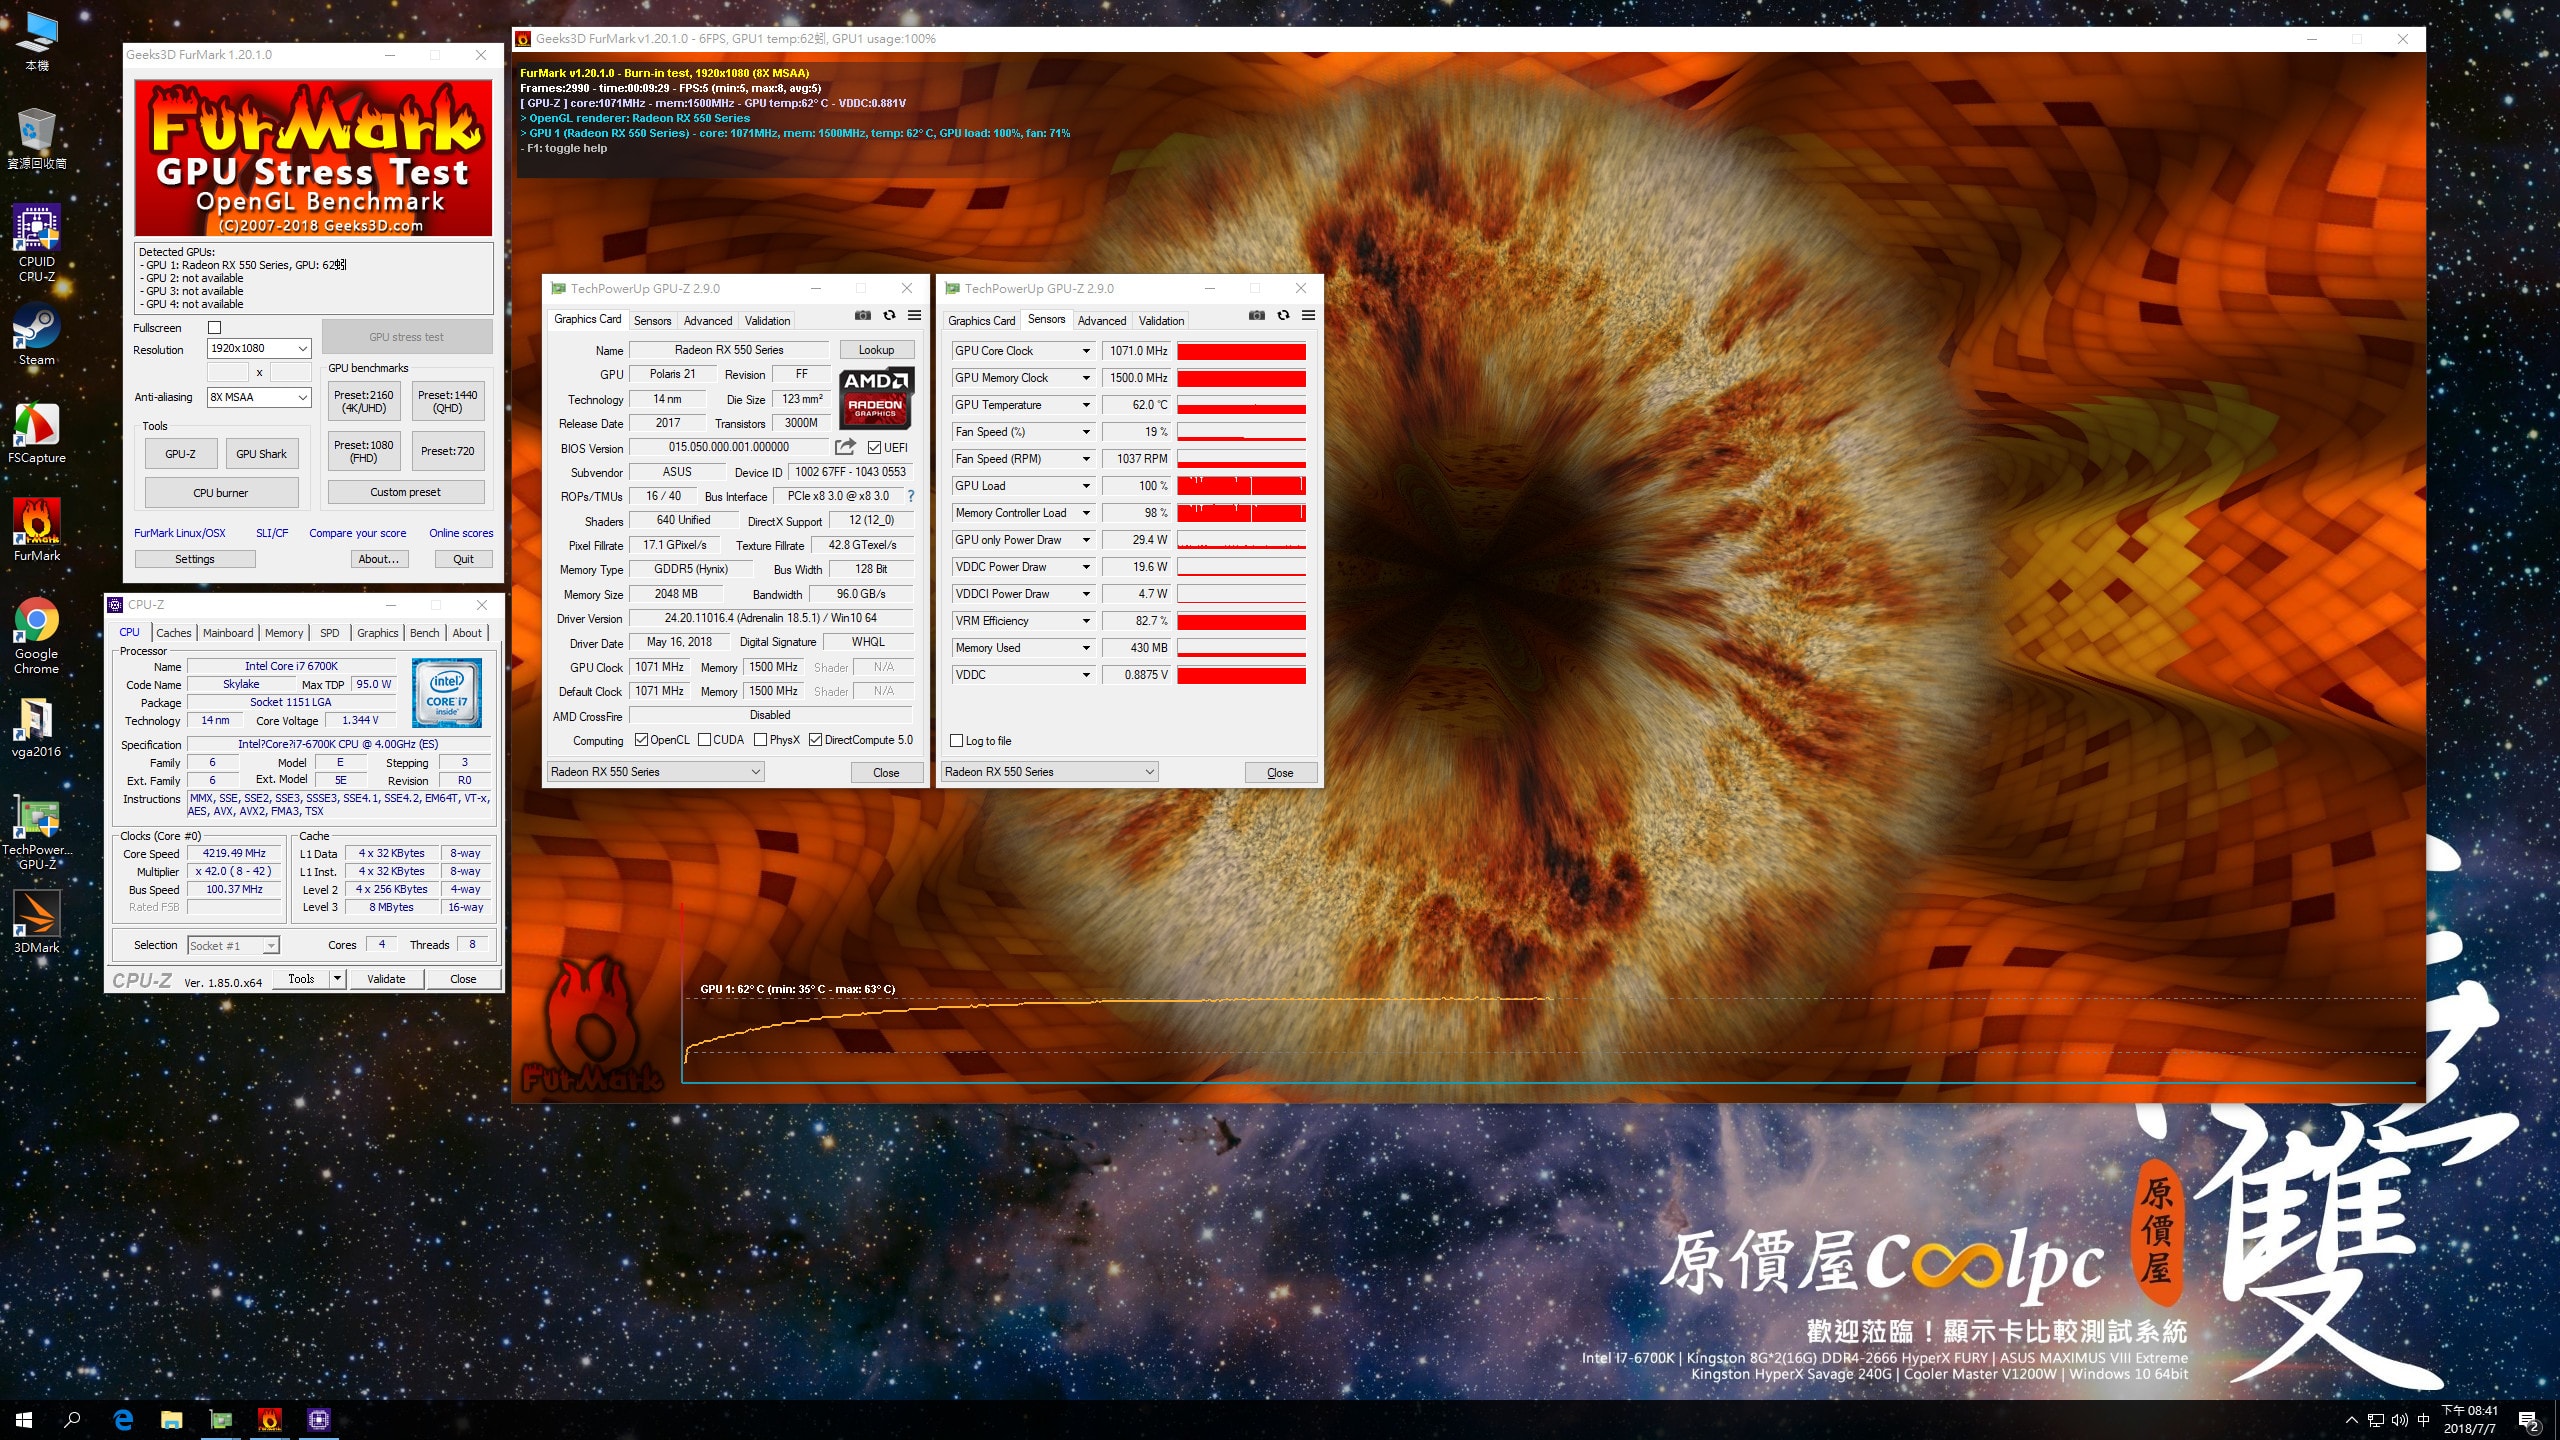Open Anti-aliasing 8X MSAA dropdown
2560x1440 pixels.
(259, 397)
